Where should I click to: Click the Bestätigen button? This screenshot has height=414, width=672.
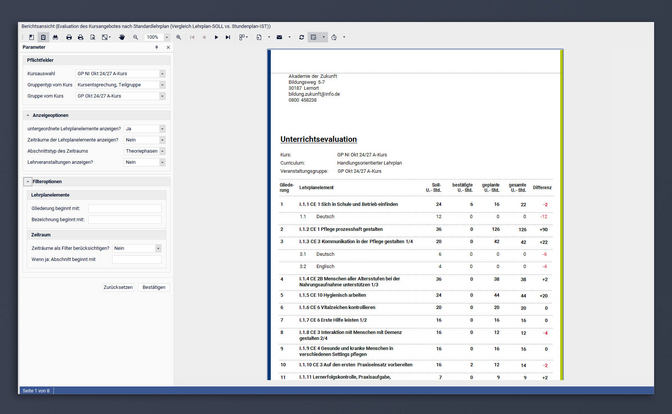coord(153,286)
